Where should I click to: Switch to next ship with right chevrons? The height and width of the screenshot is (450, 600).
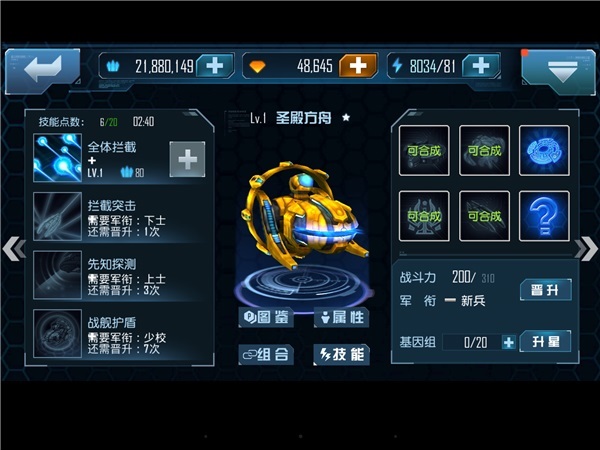[x=586, y=249]
